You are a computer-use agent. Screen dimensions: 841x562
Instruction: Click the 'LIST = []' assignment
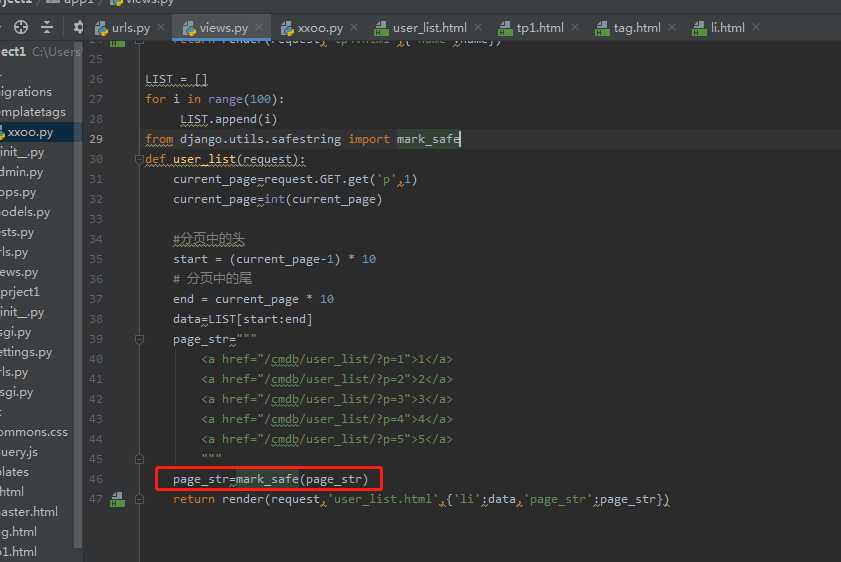click(x=176, y=79)
